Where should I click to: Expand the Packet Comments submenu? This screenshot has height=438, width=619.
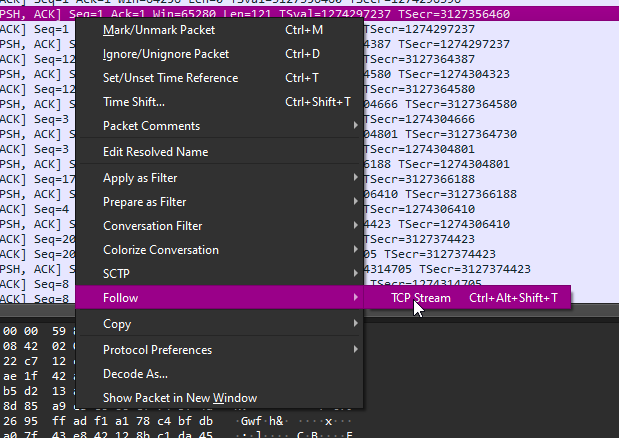[x=219, y=126]
